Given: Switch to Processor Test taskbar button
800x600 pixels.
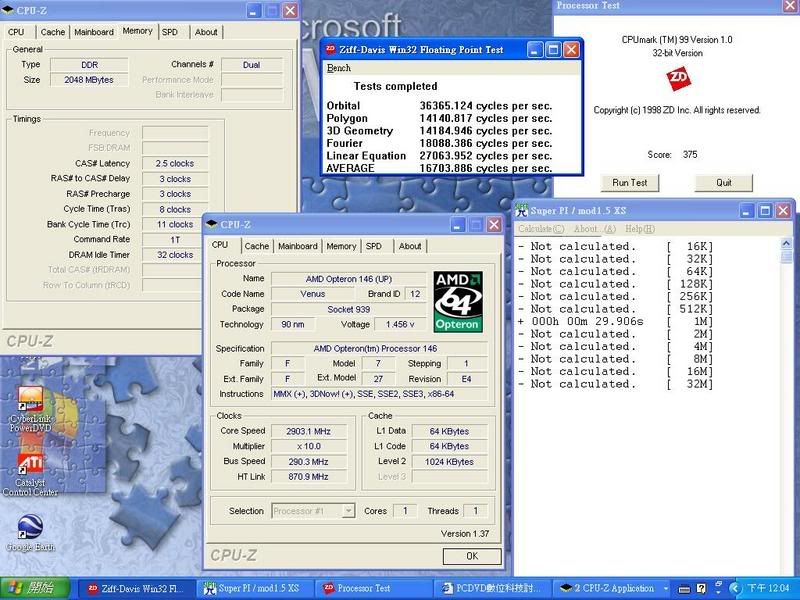Looking at the screenshot, I should [373, 589].
